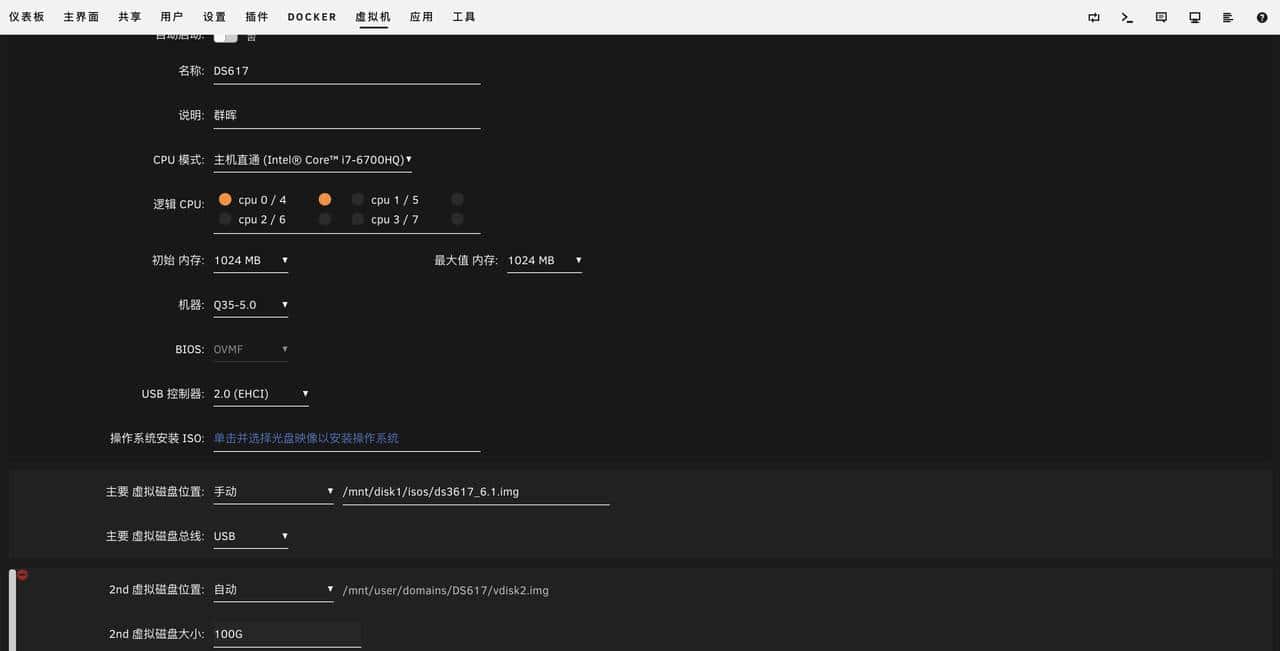Toggle the 自动启动 switch
The height and width of the screenshot is (651, 1280).
coord(224,33)
